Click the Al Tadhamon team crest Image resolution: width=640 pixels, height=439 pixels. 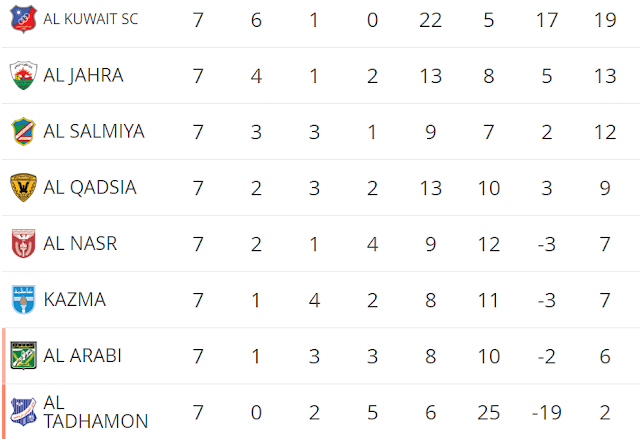pos(22,411)
